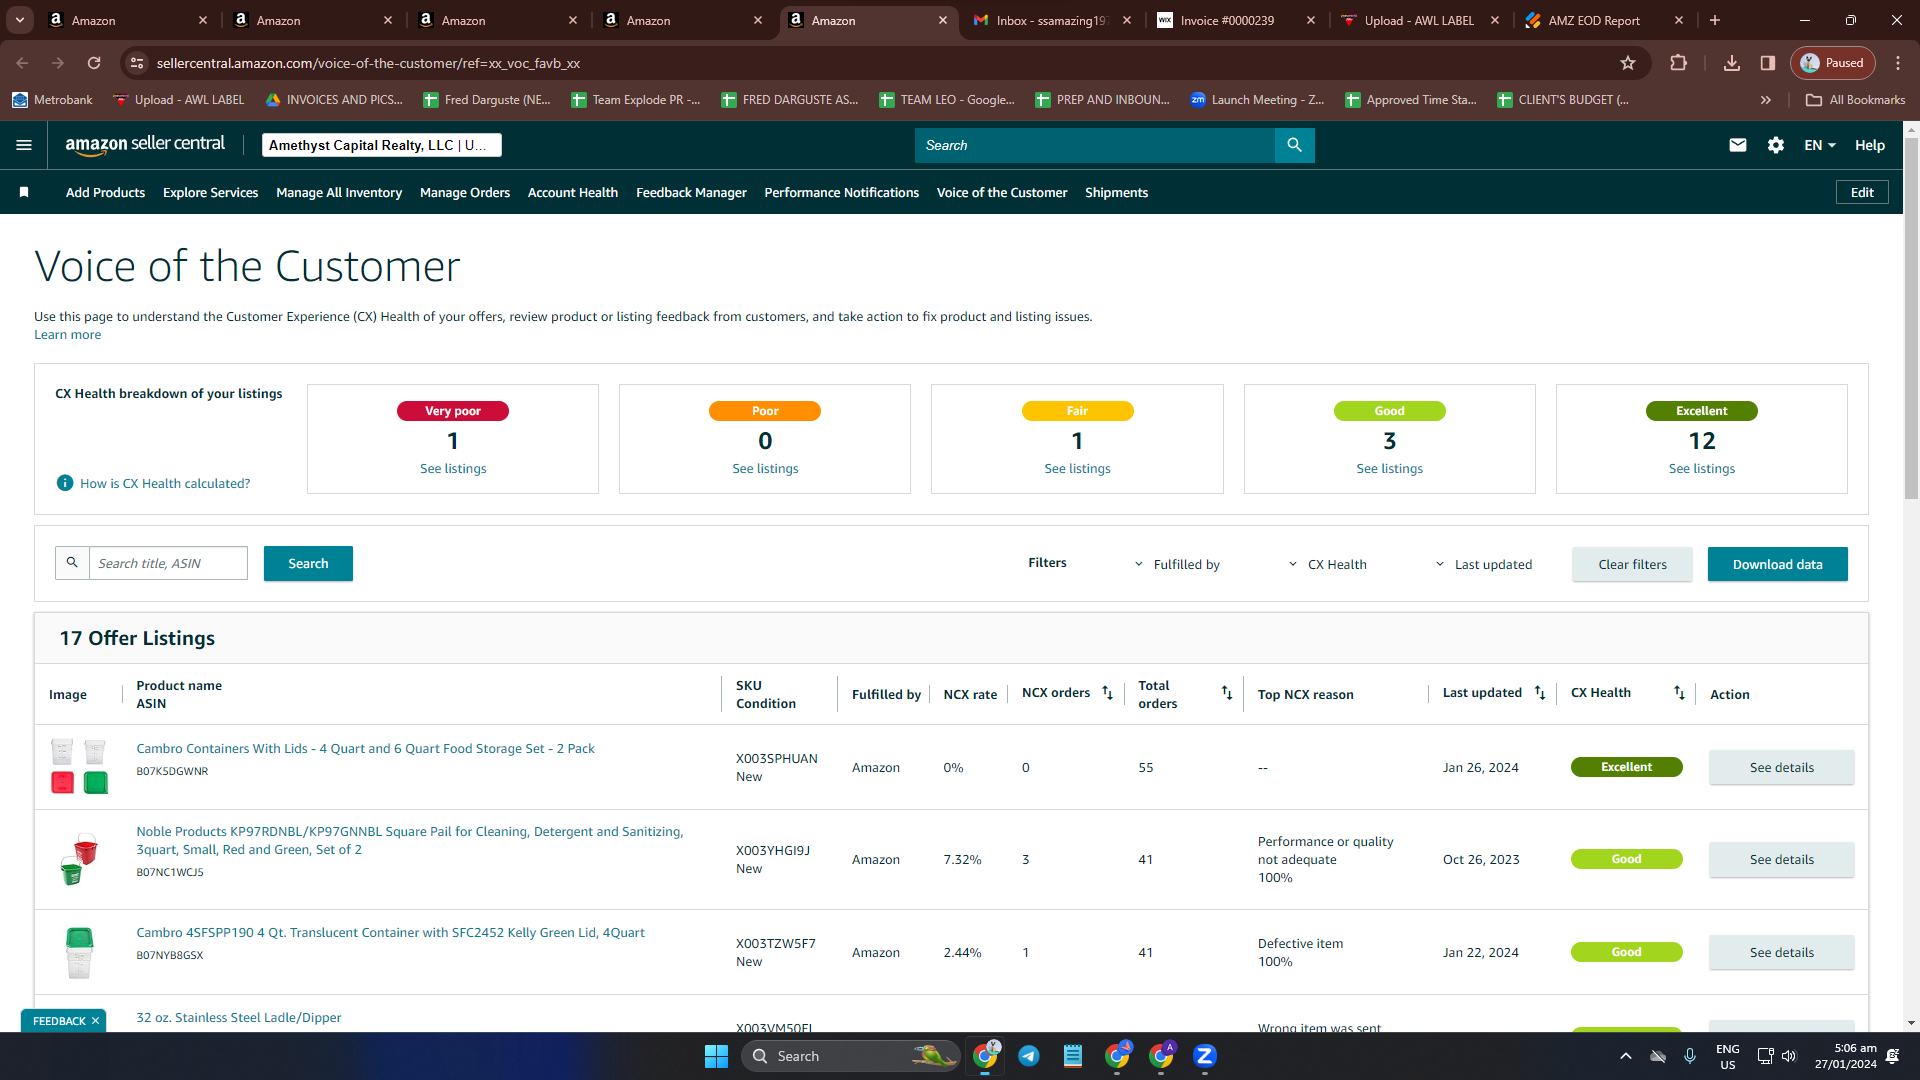Viewport: 1920px width, 1080px height.
Task: Open the EN language dropdown
Action: 1820,145
